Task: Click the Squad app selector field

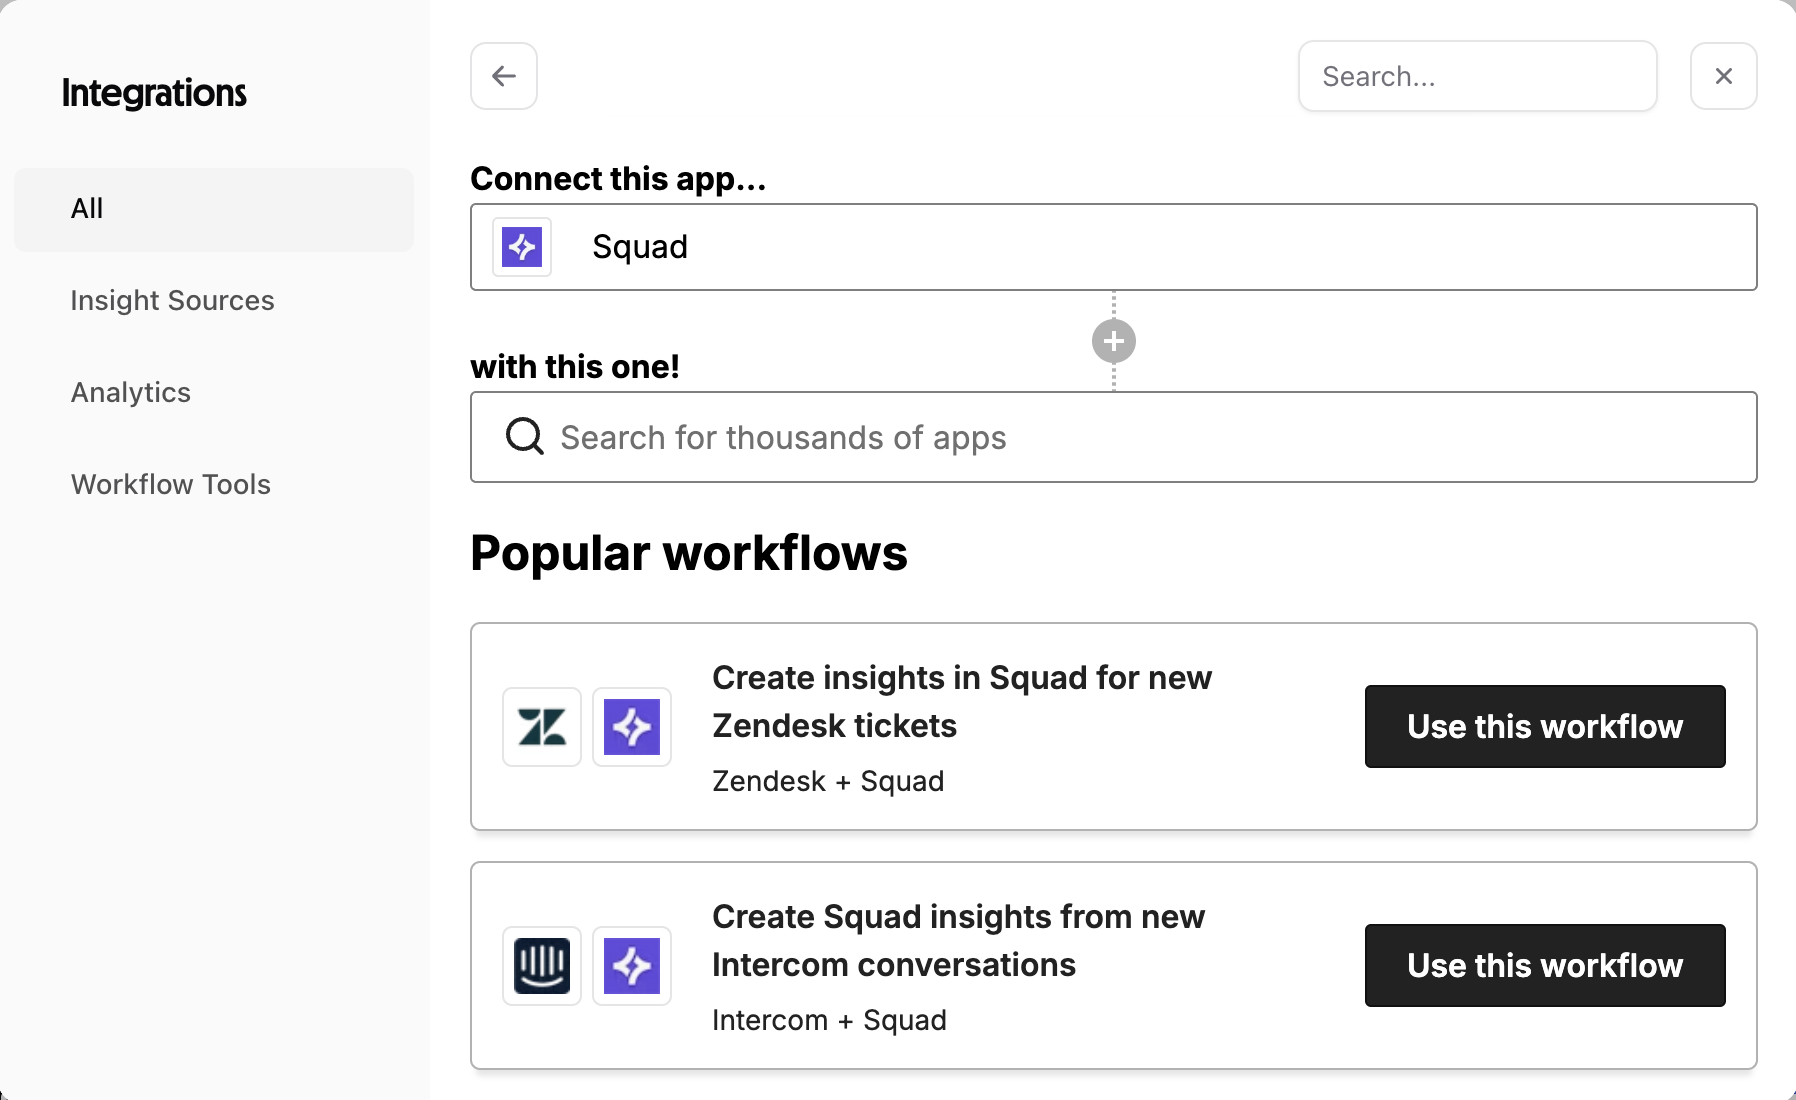Action: pos(1113,247)
